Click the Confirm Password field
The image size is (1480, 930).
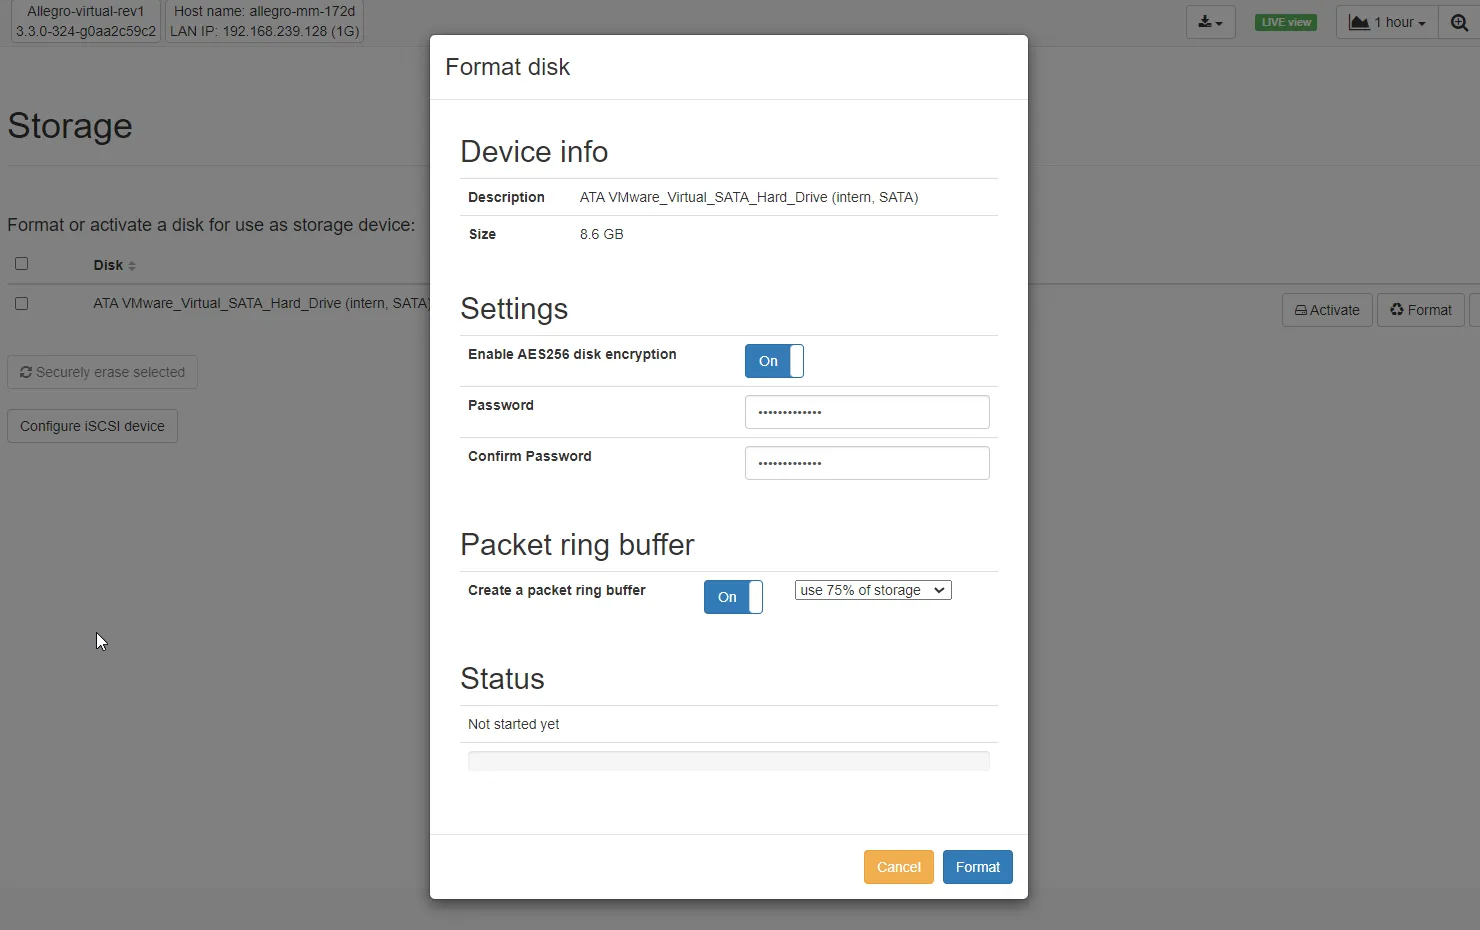click(x=867, y=463)
